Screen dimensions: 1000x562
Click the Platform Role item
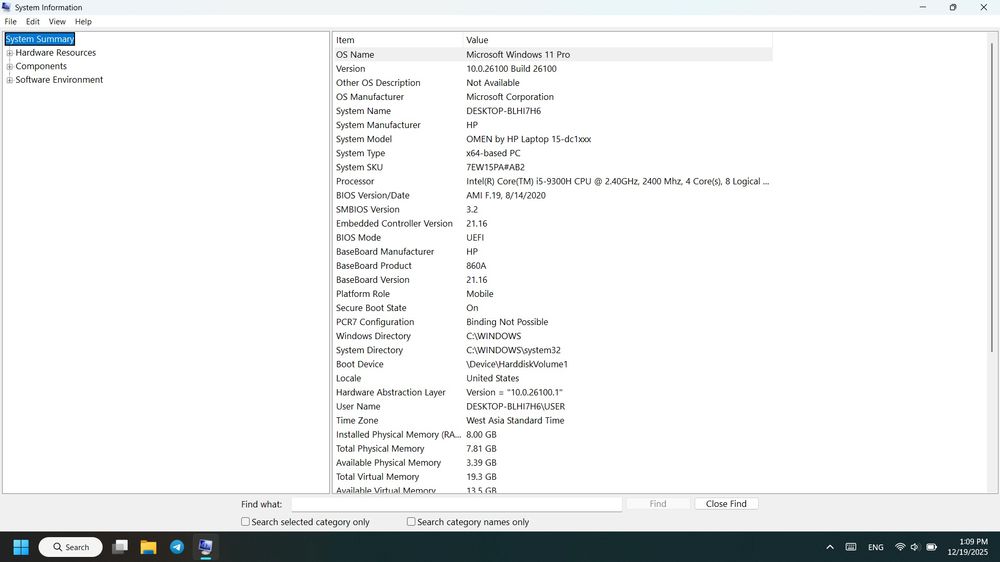(x=363, y=293)
